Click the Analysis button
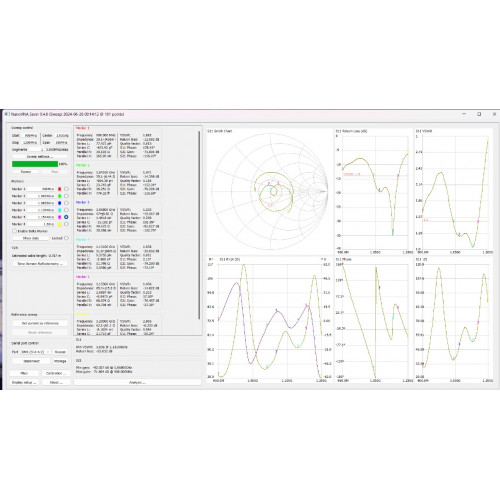The image size is (500, 500). 137,382
